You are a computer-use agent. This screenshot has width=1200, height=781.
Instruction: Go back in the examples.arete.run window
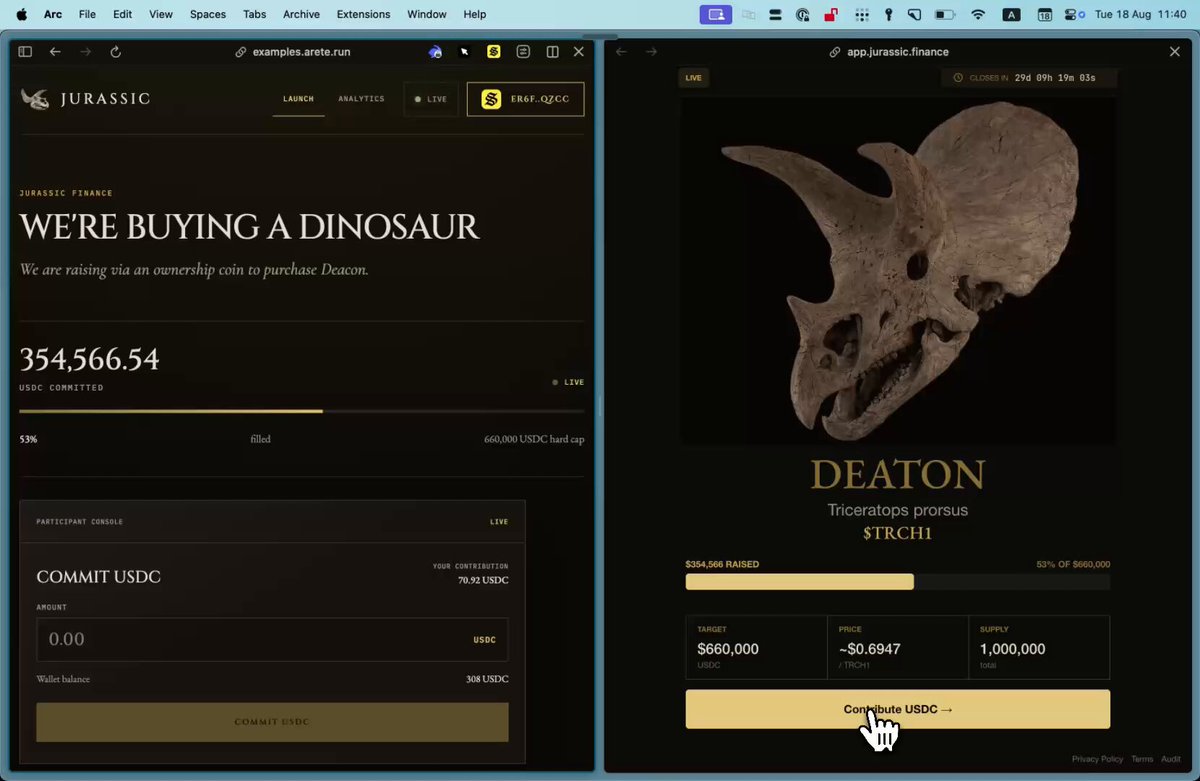tap(55, 52)
